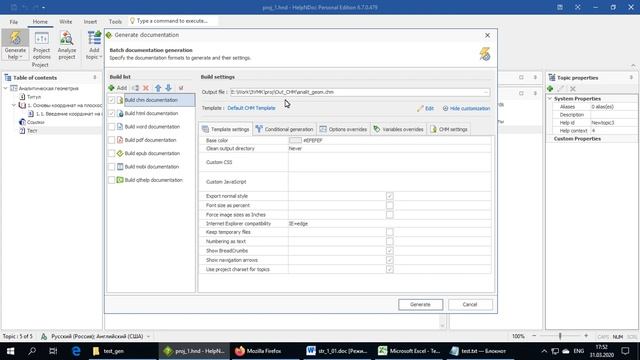The width and height of the screenshot is (640, 360).
Task: Switch to the Tools ribbon tab
Action: 115,22
